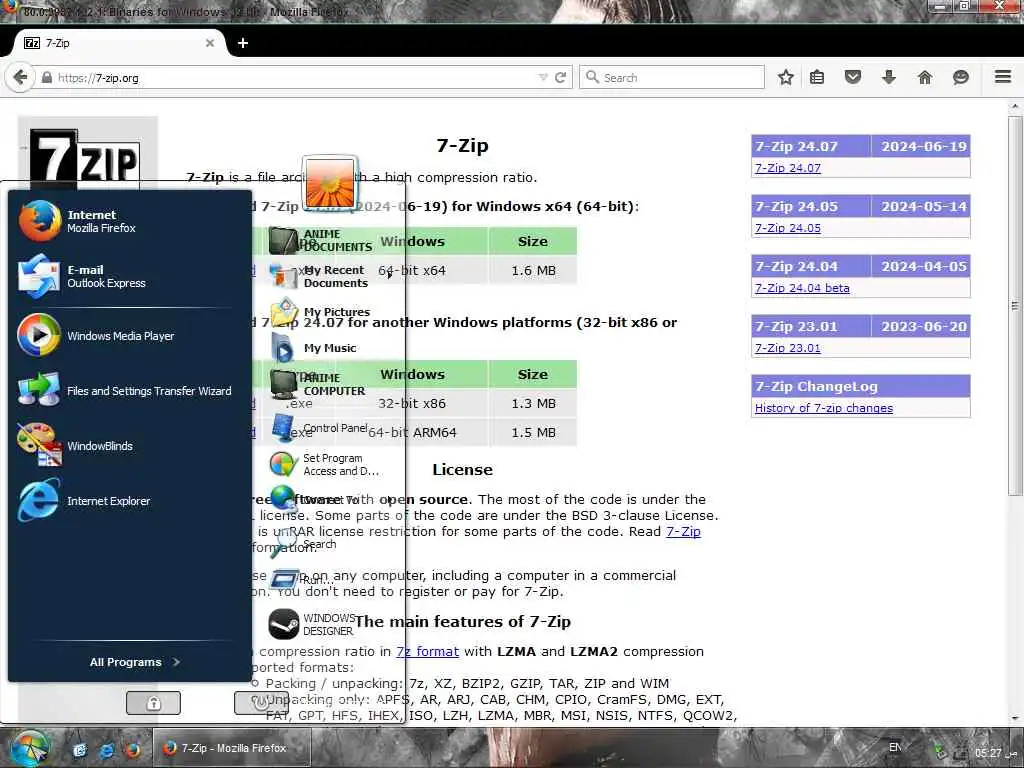The width and height of the screenshot is (1024, 768).
Task: Click the 7-Zip license info link
Action: (683, 532)
